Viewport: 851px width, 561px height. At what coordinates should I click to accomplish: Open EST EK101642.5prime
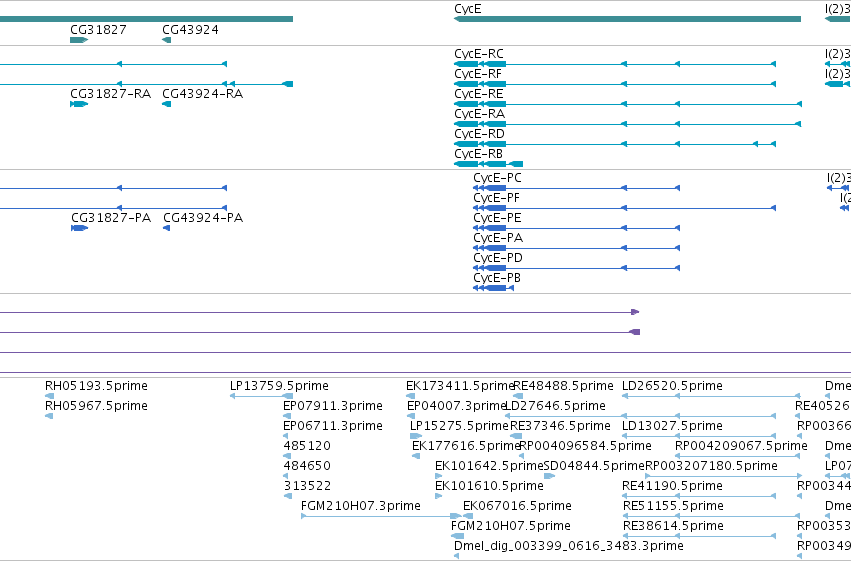490,466
